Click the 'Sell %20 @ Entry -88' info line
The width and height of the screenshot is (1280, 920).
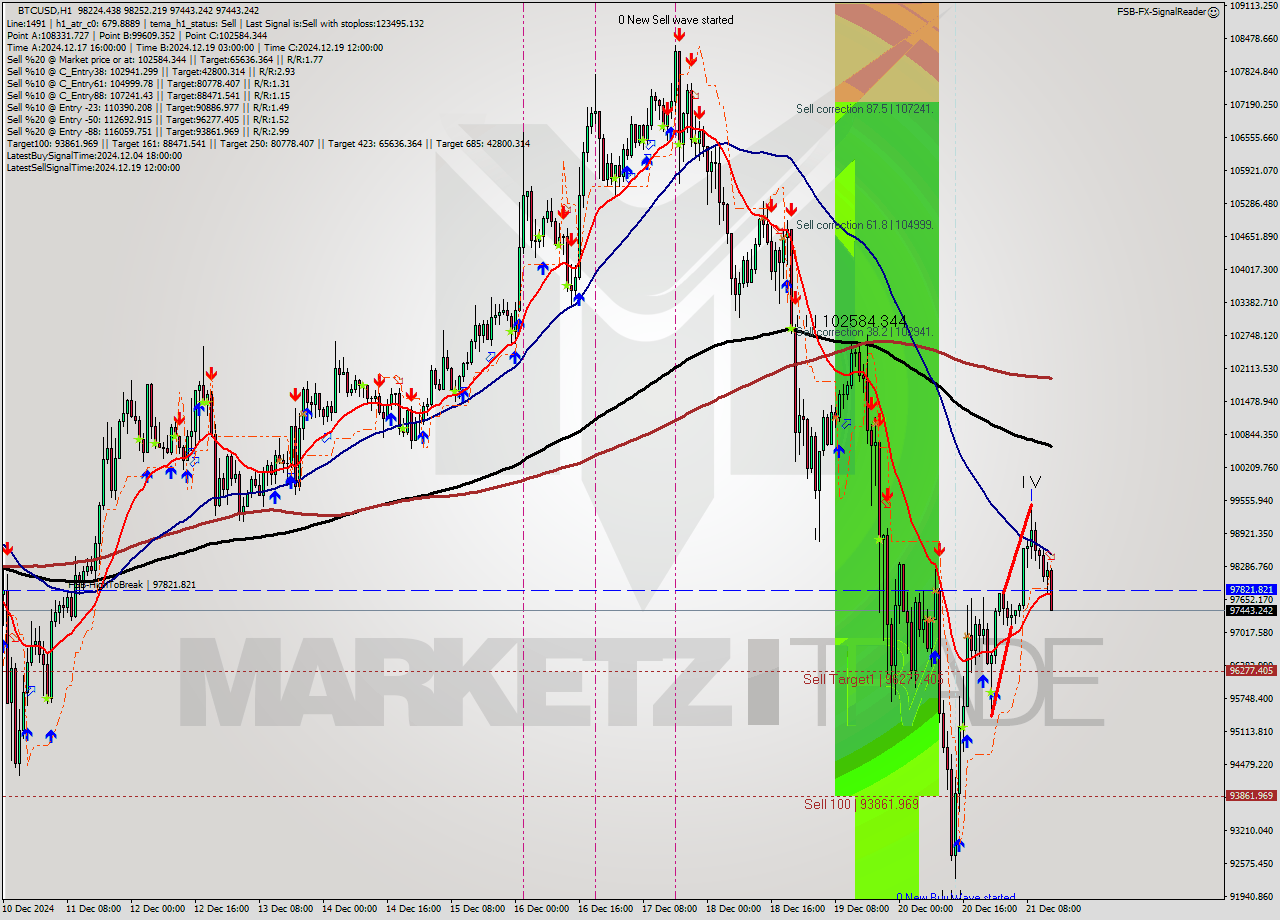148,132
